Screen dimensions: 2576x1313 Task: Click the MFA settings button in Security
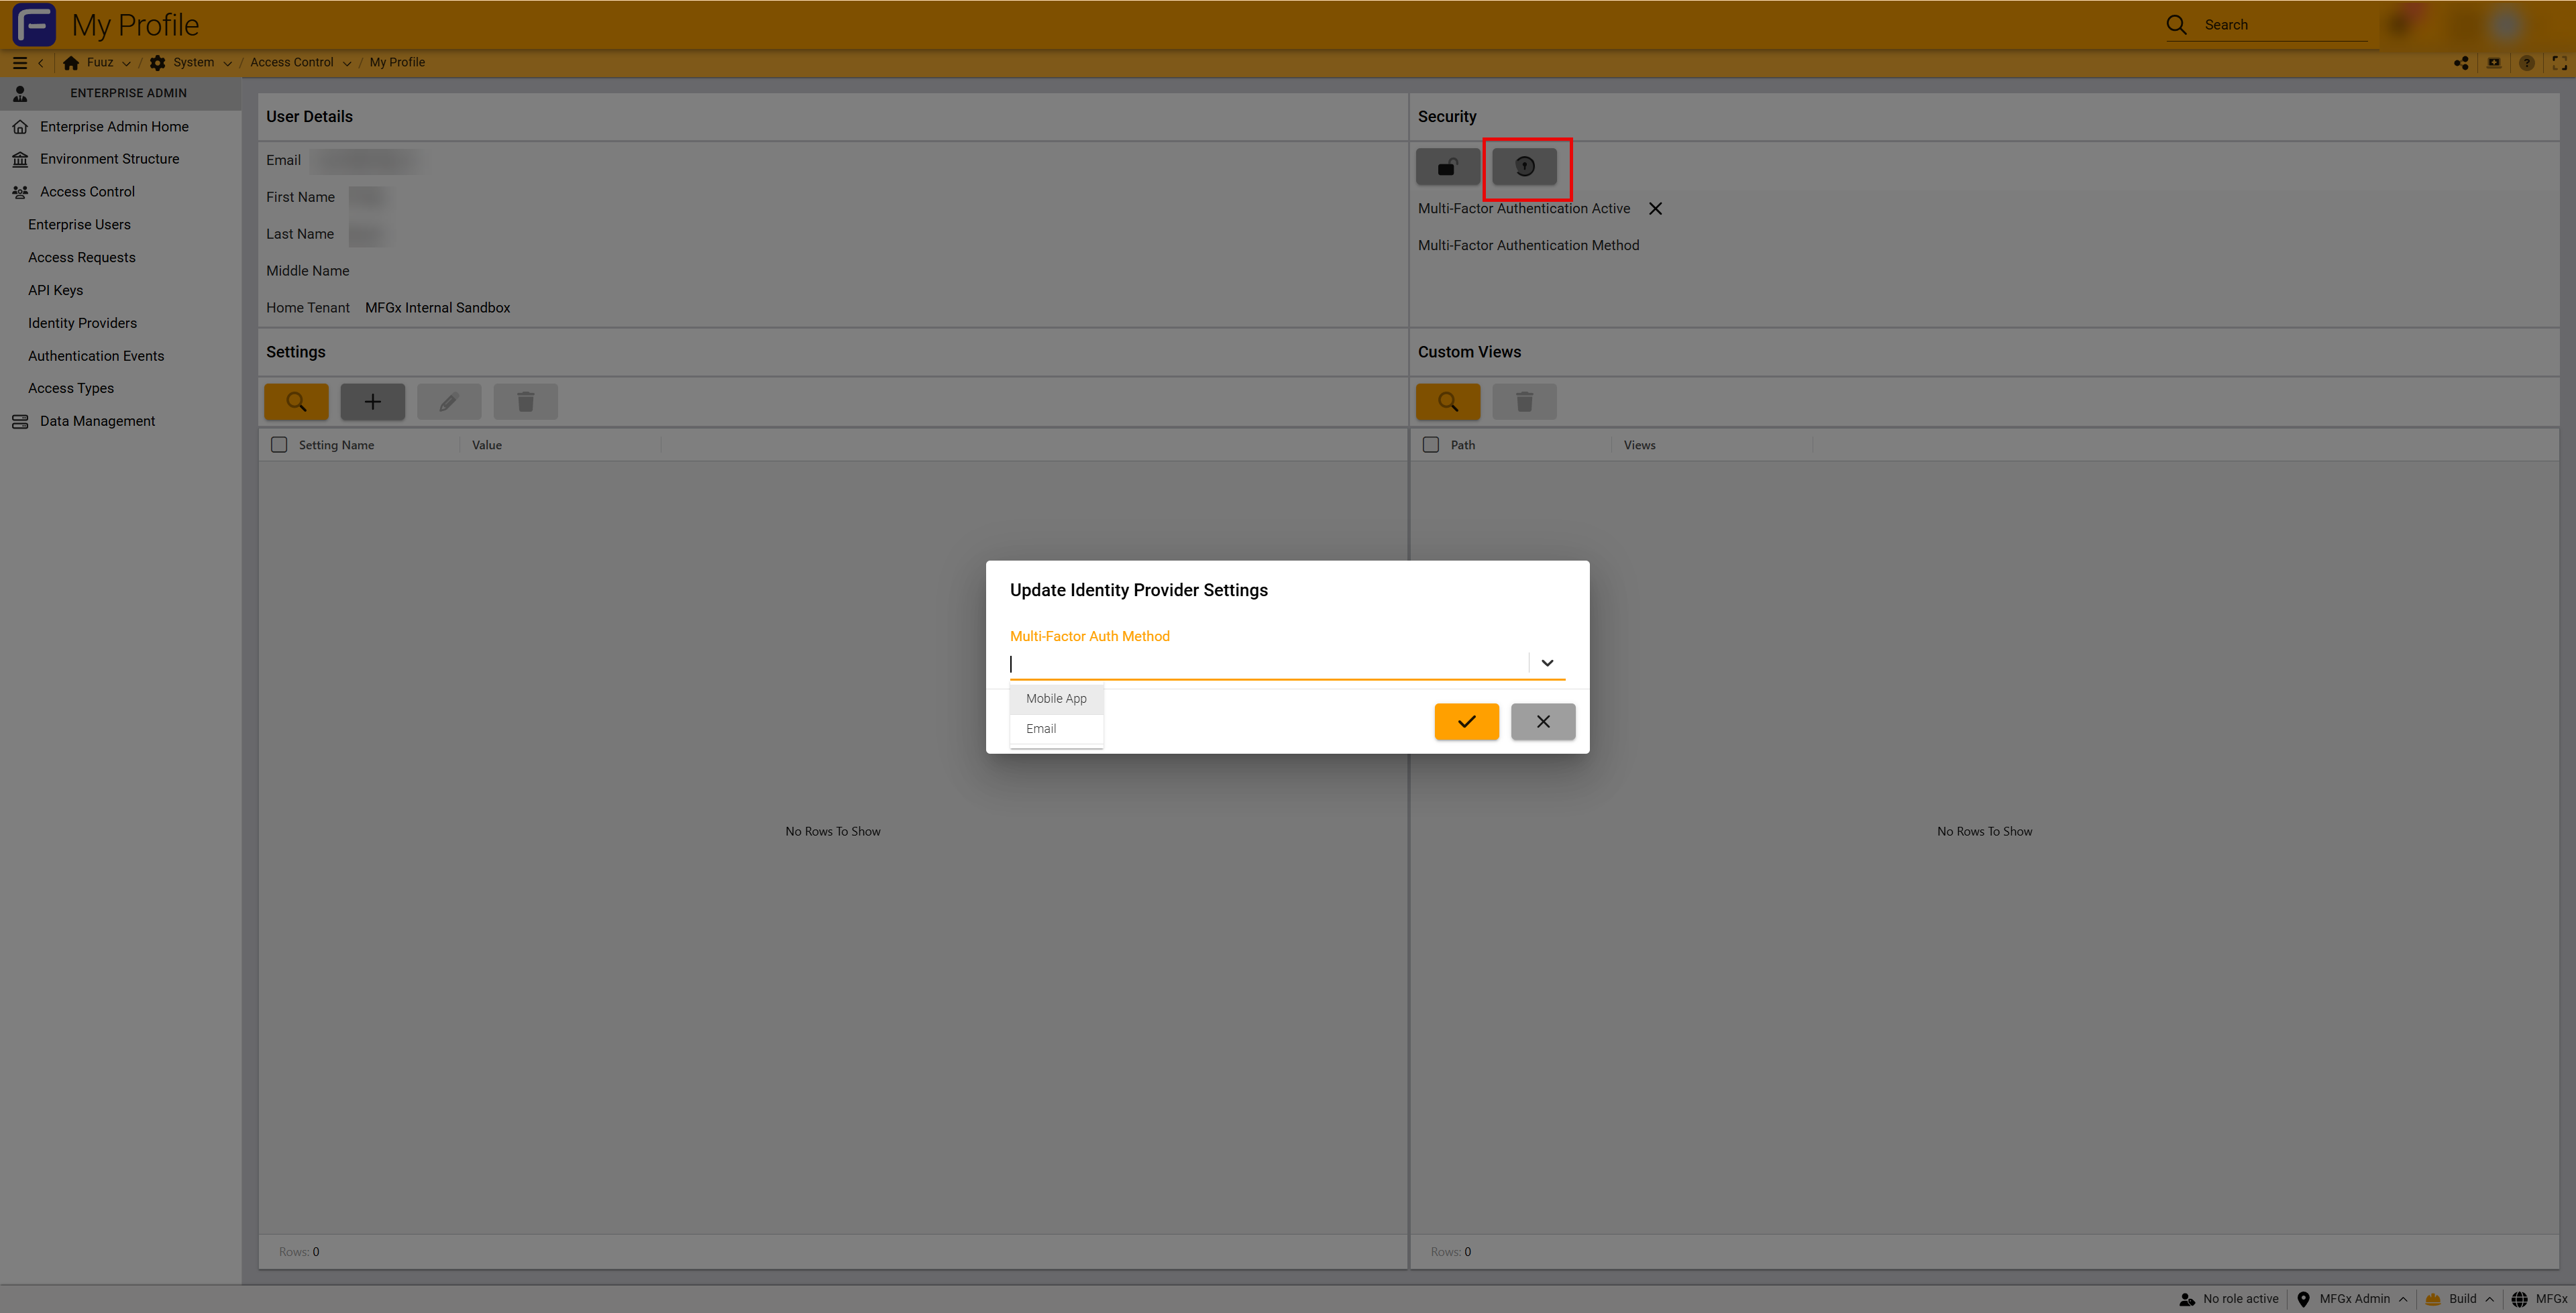pyautogui.click(x=1524, y=167)
